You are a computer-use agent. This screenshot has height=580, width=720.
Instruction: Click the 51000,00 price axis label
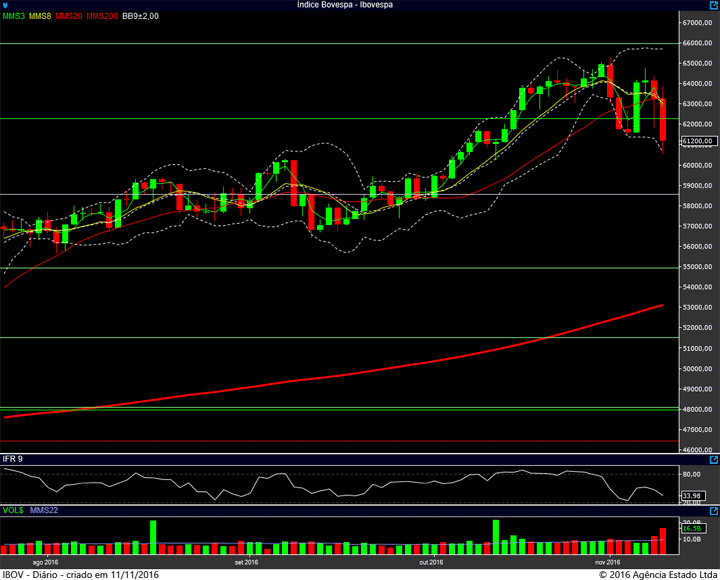tap(697, 349)
